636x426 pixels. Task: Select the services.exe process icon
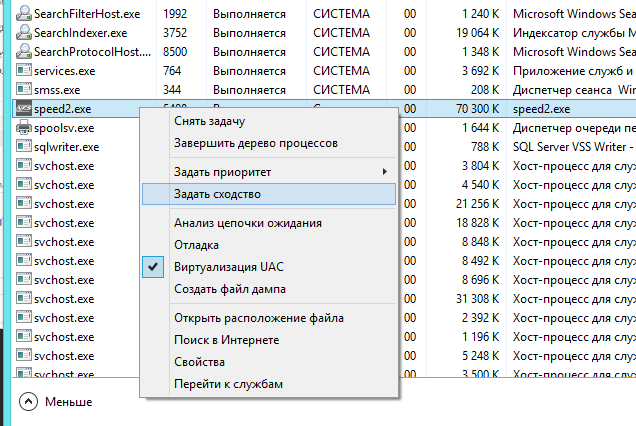click(24, 70)
